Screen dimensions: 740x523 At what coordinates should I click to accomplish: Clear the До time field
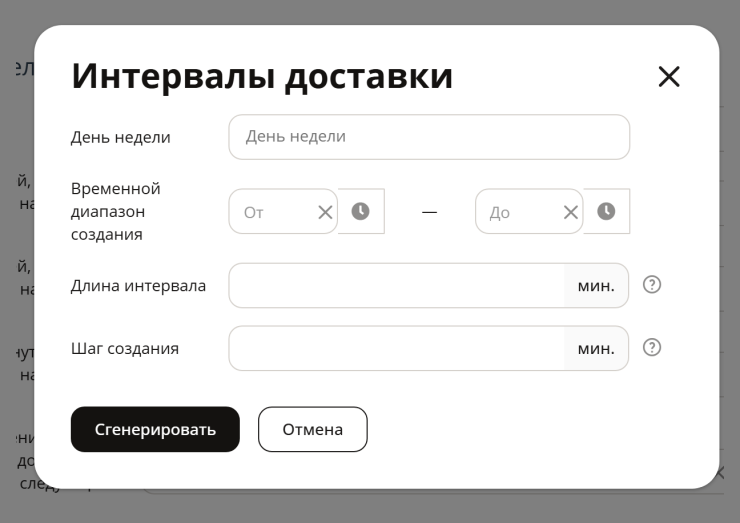point(571,212)
